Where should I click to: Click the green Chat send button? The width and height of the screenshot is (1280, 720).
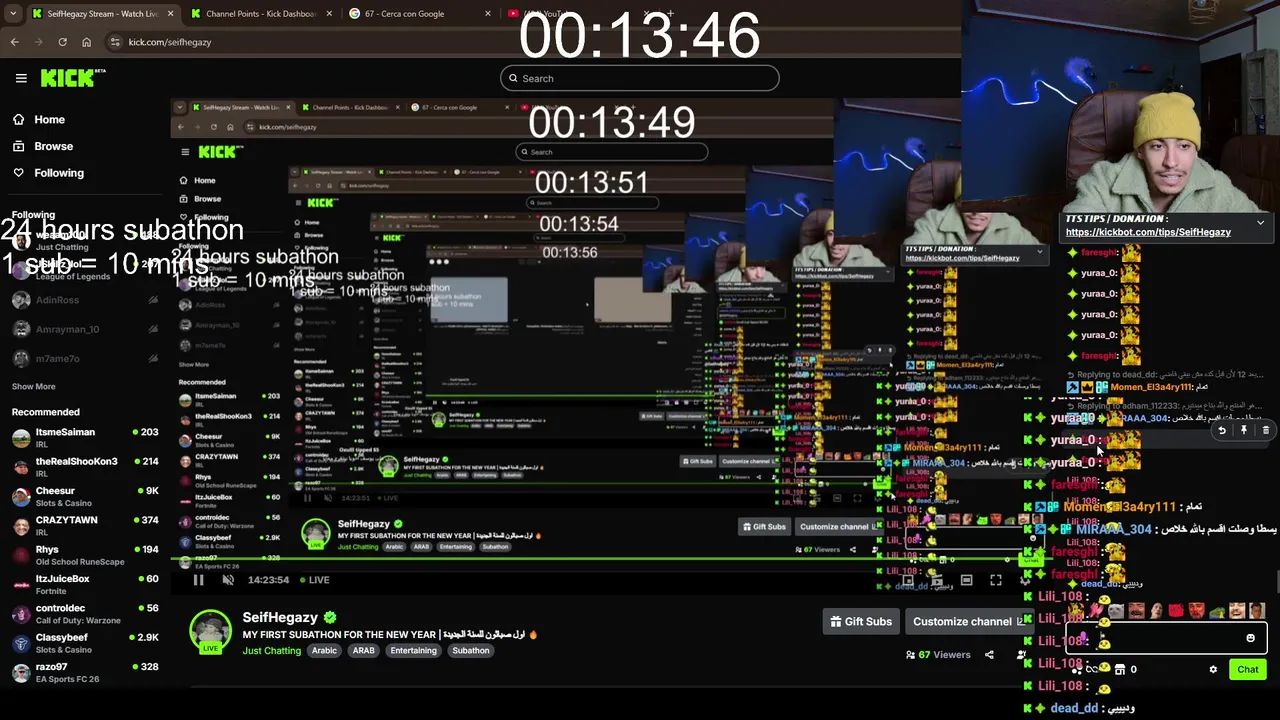tap(1247, 669)
